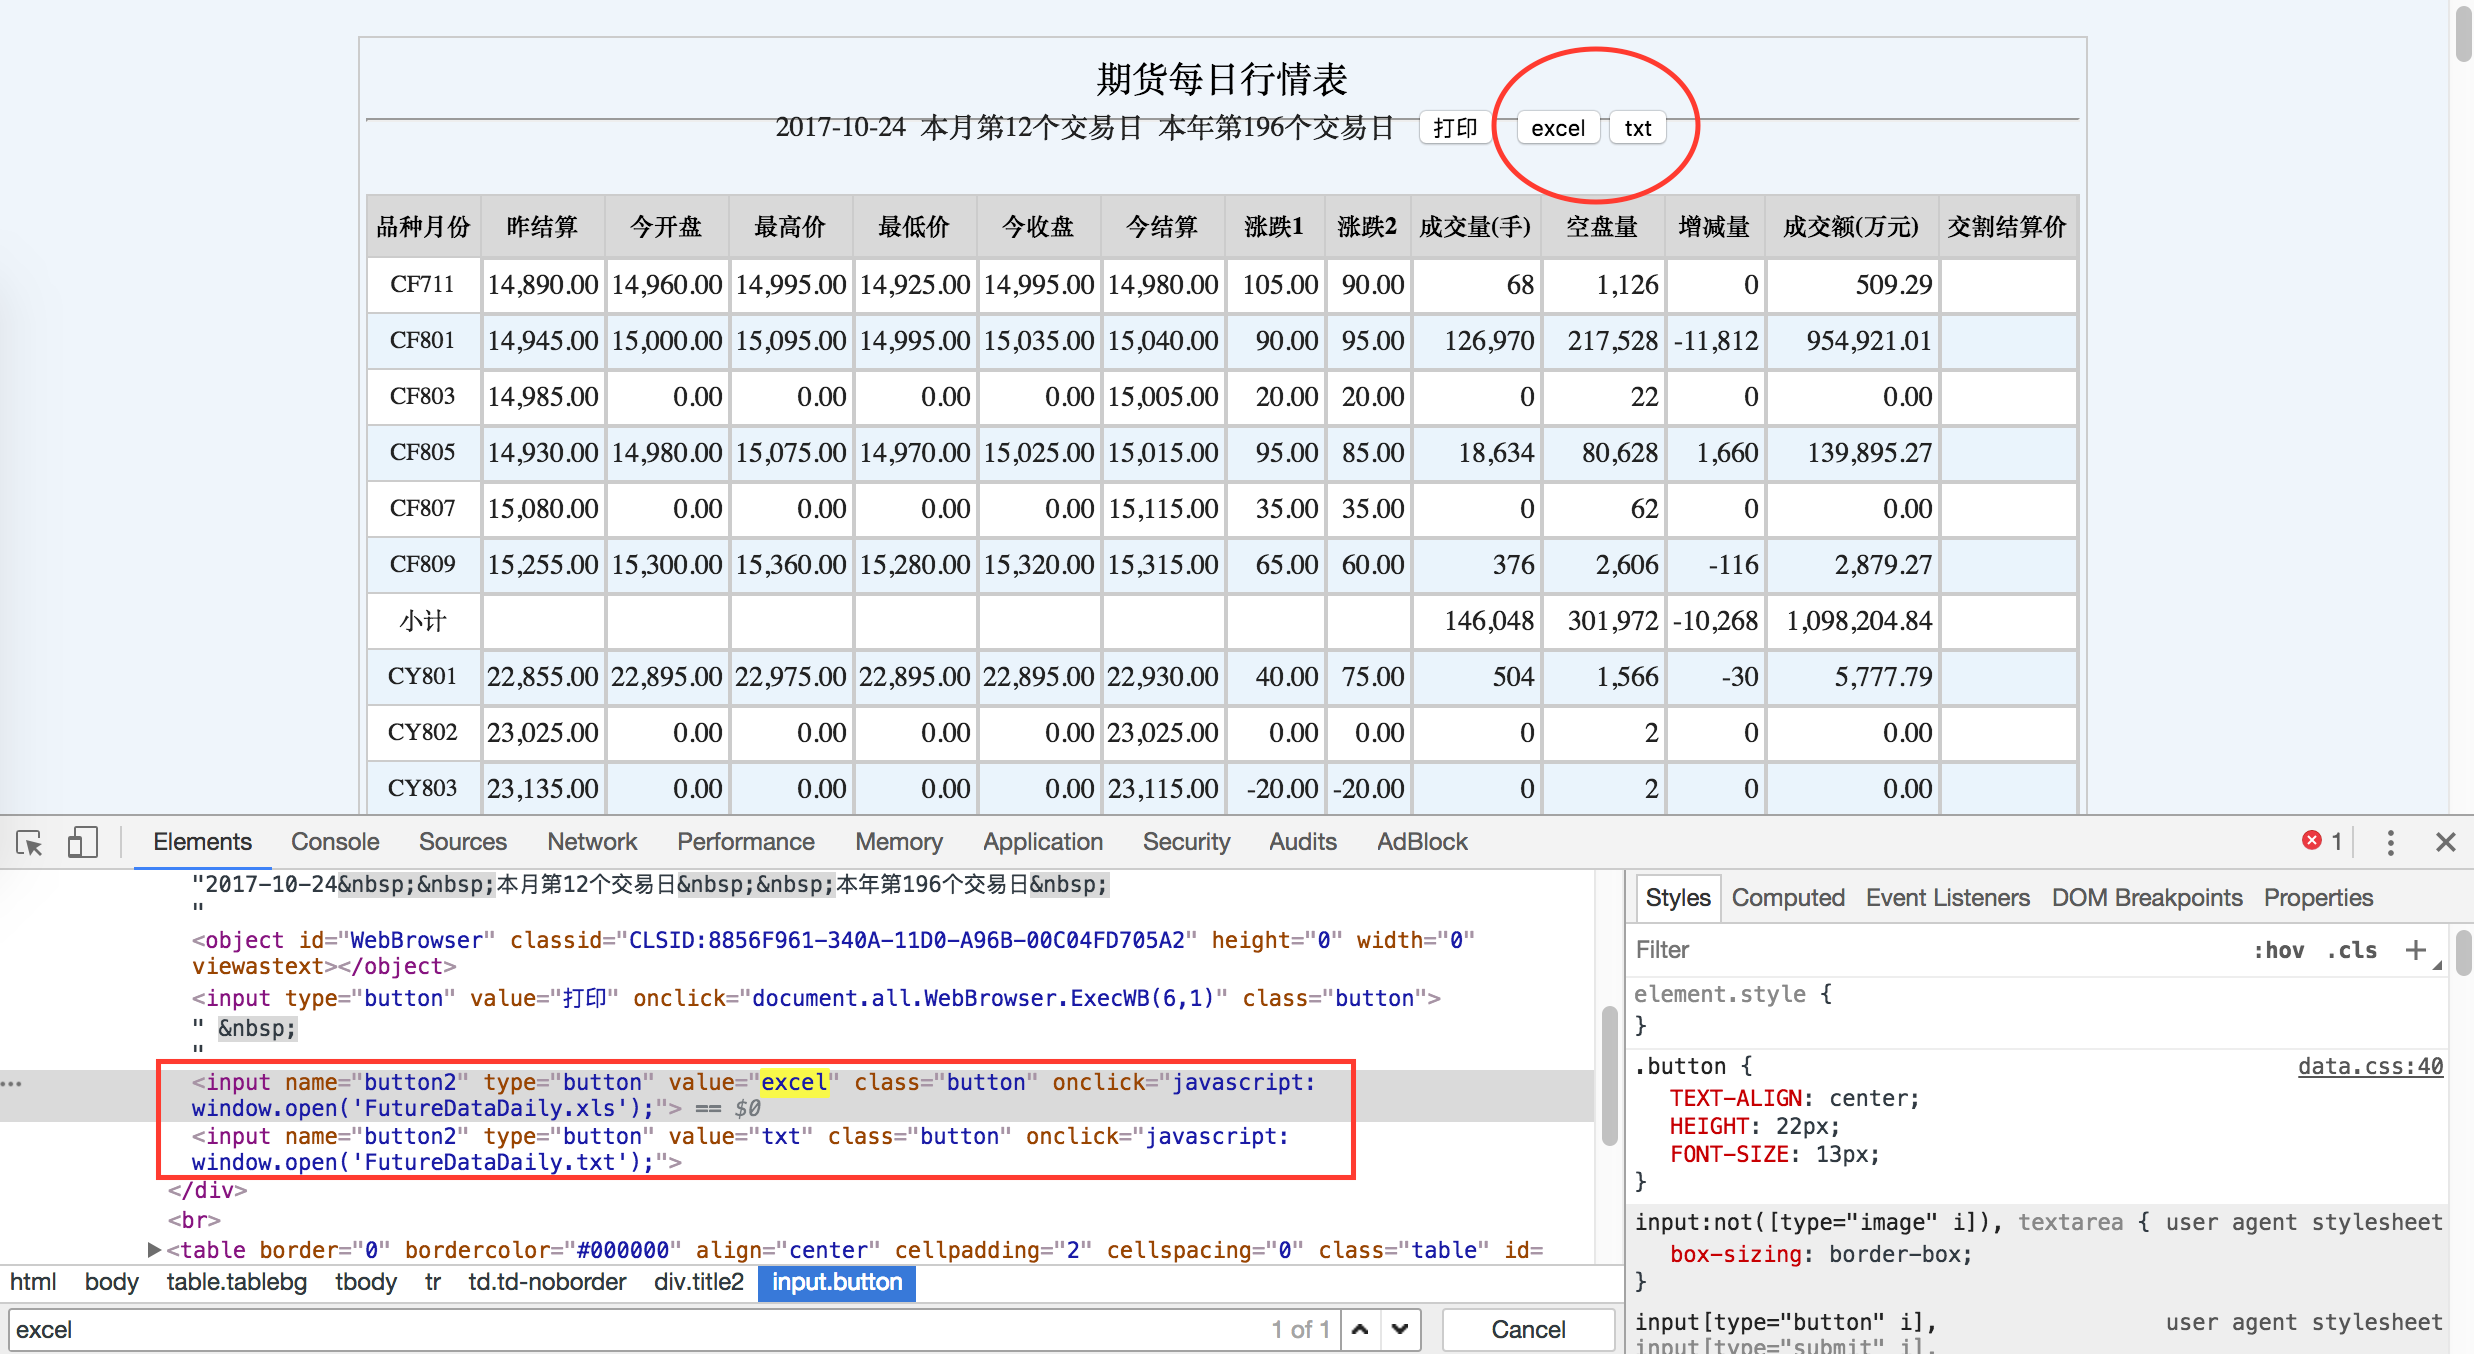This screenshot has width=2474, height=1354.
Task: Select tbody in the breadcrumb bar
Action: [365, 1282]
